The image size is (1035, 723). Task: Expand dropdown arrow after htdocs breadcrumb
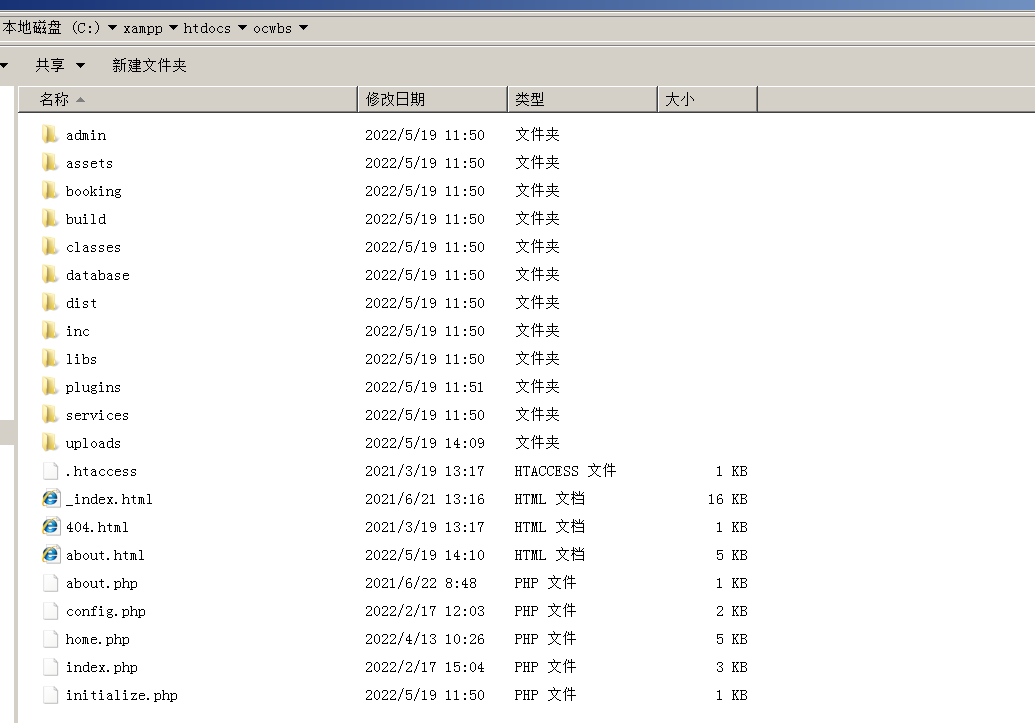pos(242,28)
